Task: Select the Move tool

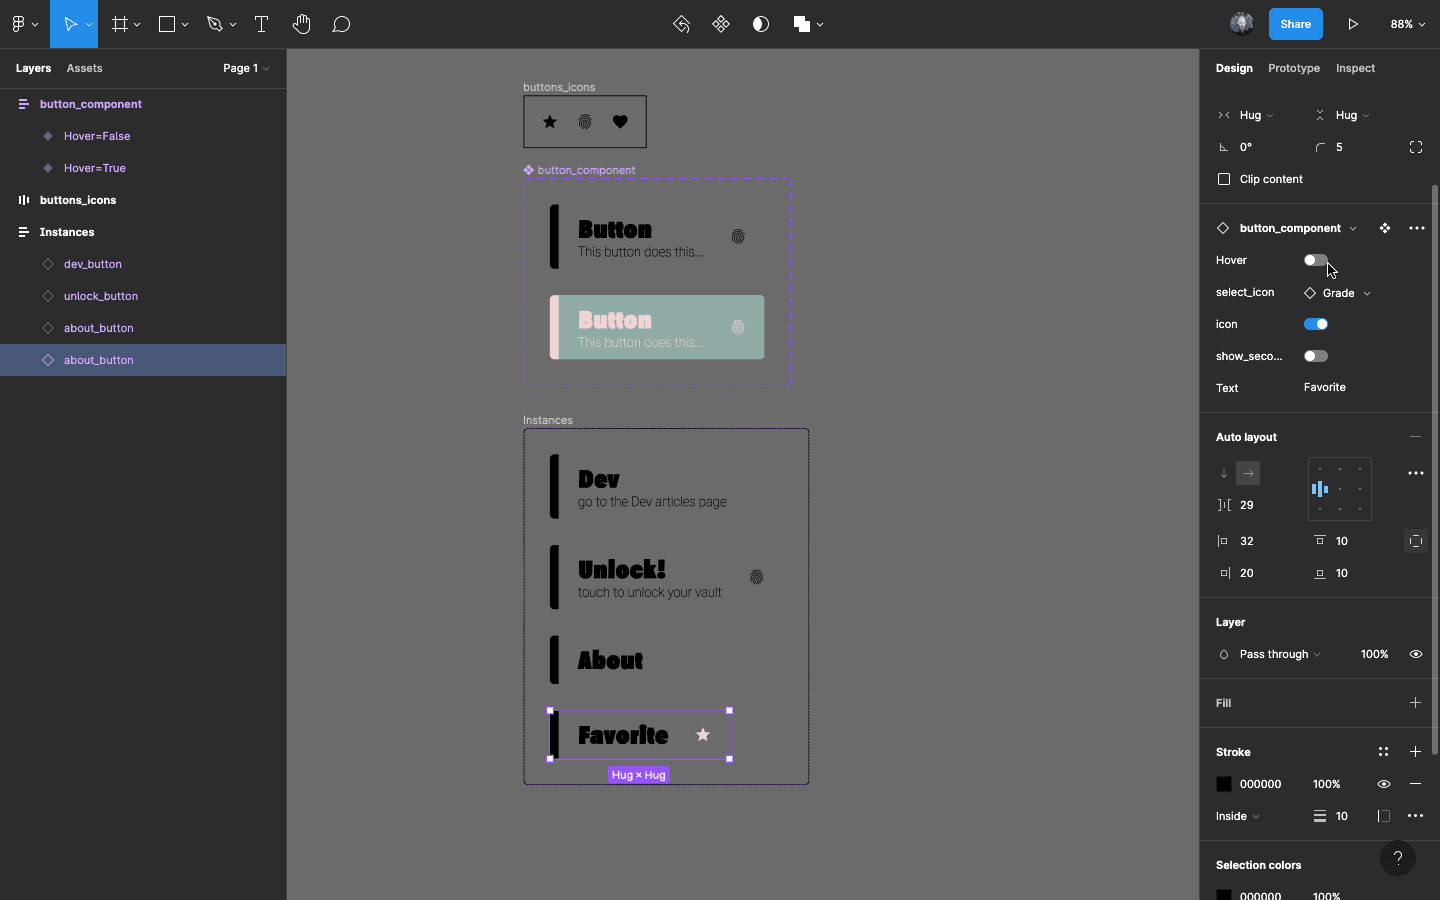Action: (70, 24)
